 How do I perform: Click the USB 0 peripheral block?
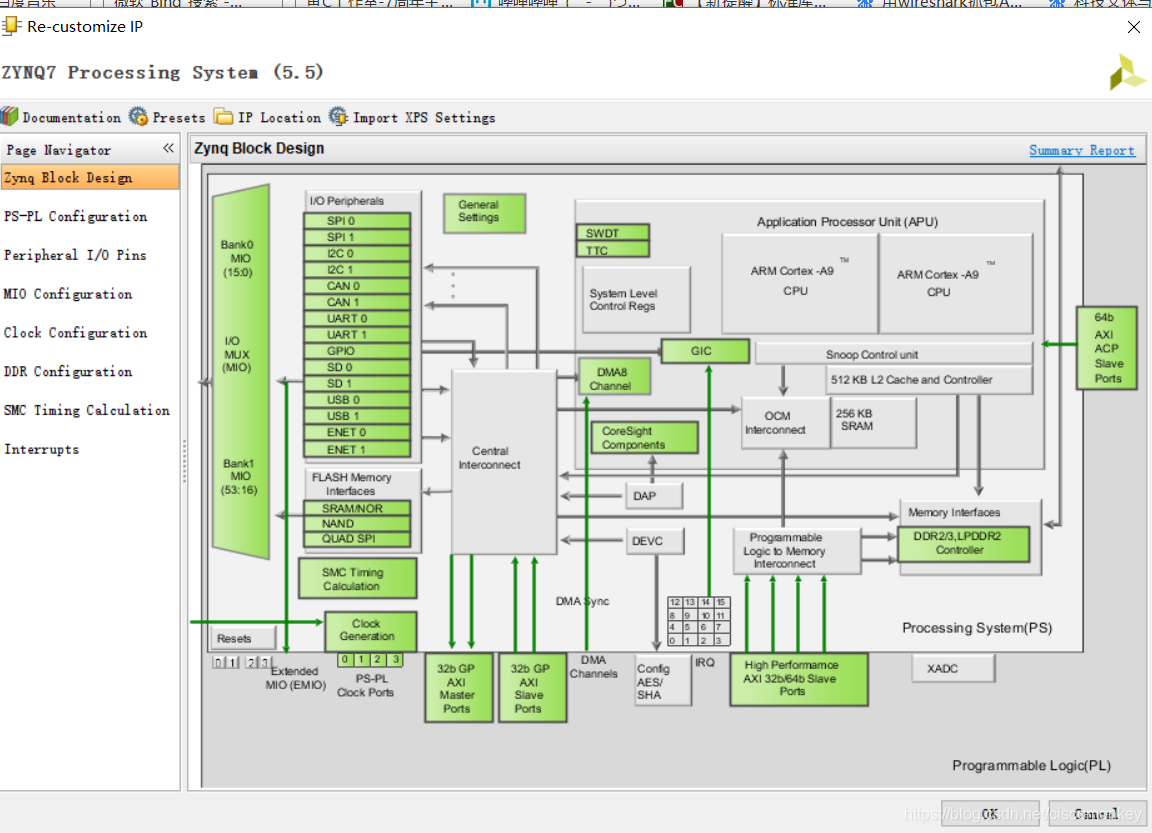point(357,400)
